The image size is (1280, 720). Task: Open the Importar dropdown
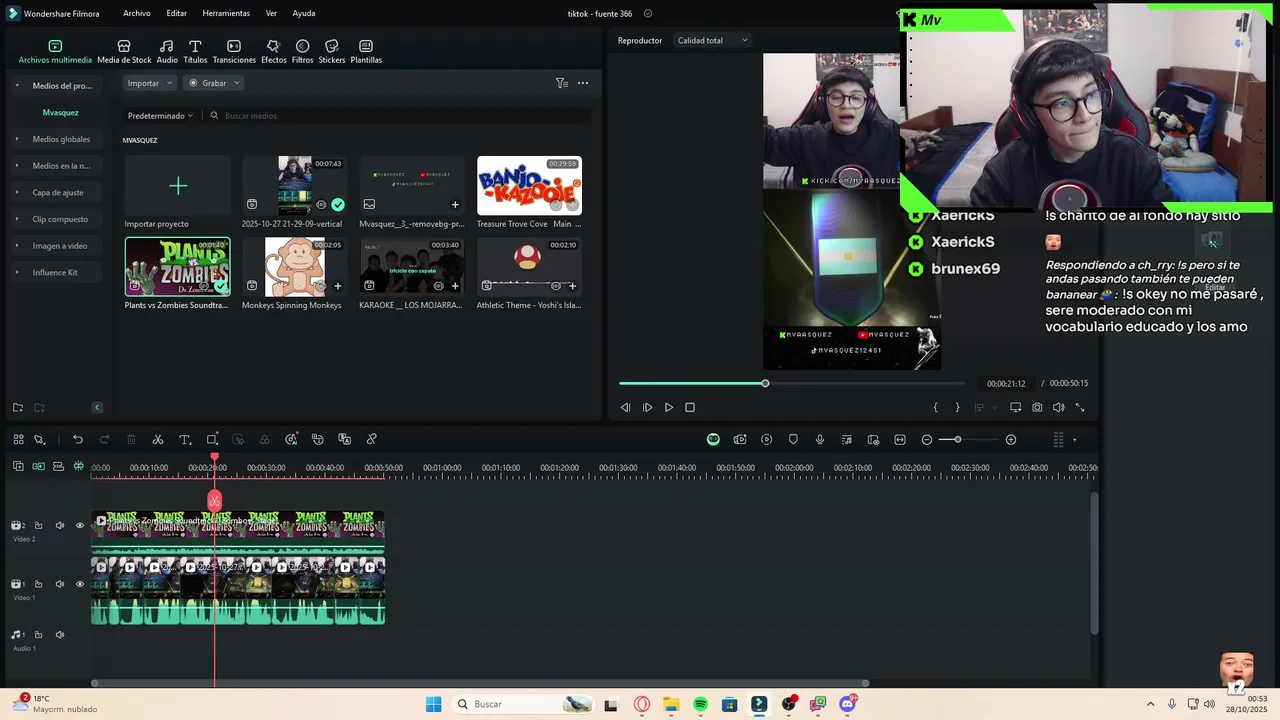click(x=149, y=83)
